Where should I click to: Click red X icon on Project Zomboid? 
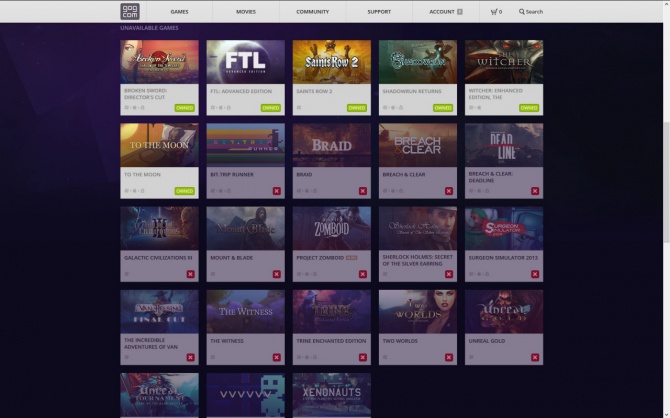click(363, 274)
